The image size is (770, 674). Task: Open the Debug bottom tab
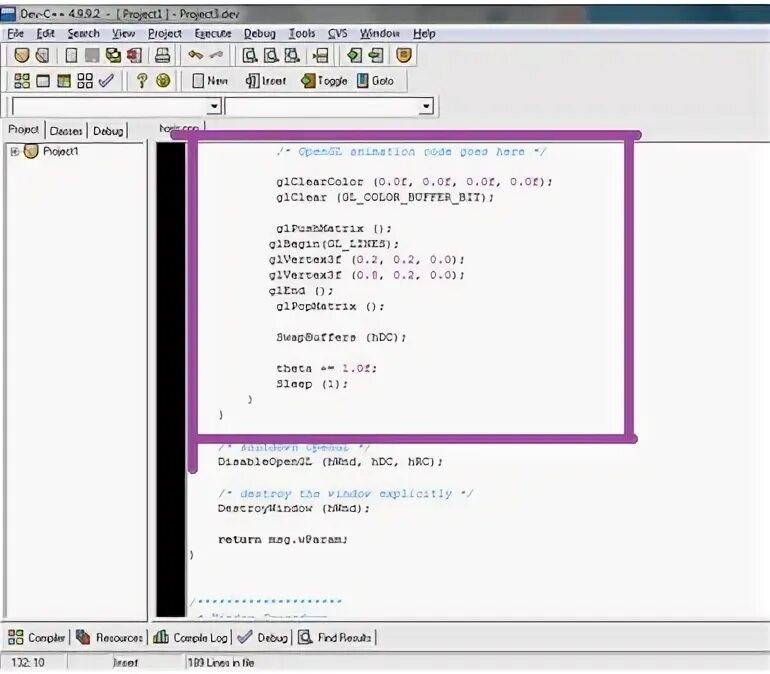click(262, 637)
